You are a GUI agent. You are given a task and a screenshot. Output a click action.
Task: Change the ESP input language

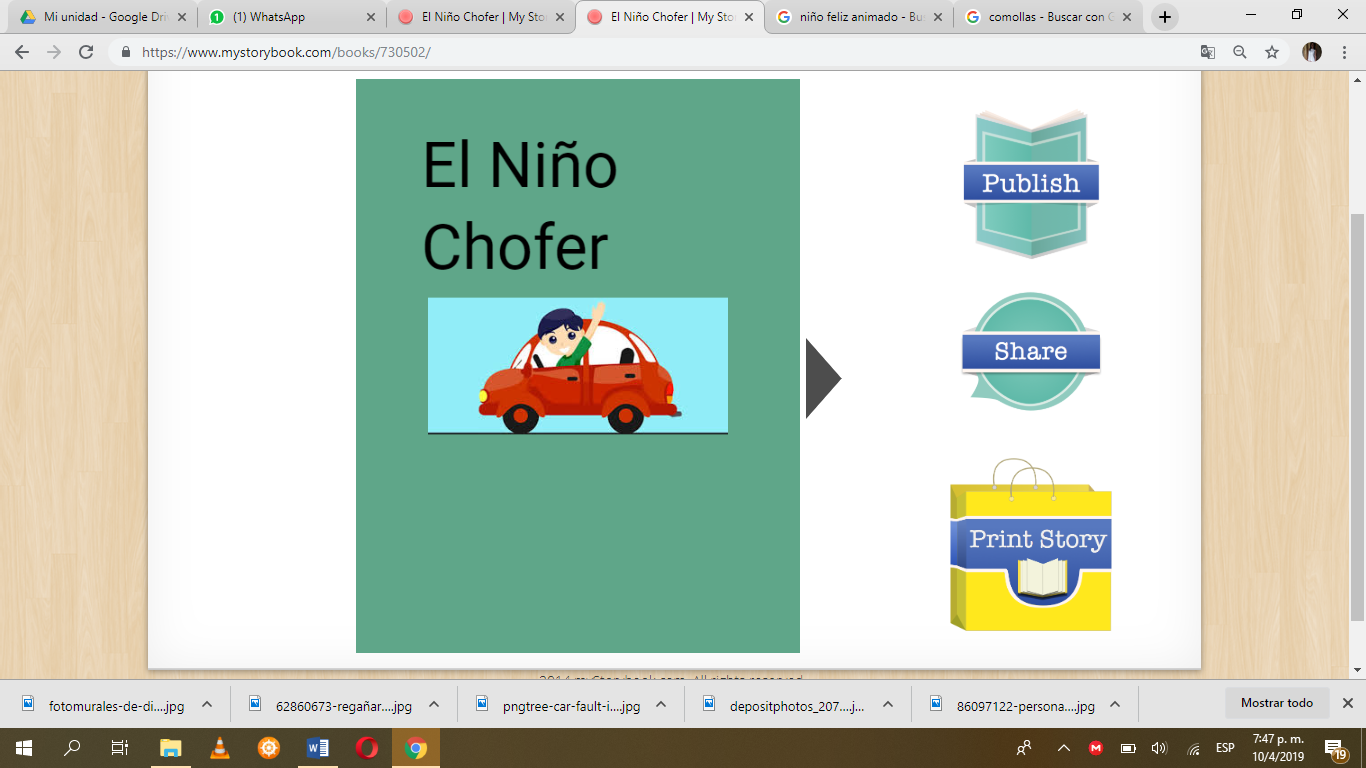(x=1225, y=748)
